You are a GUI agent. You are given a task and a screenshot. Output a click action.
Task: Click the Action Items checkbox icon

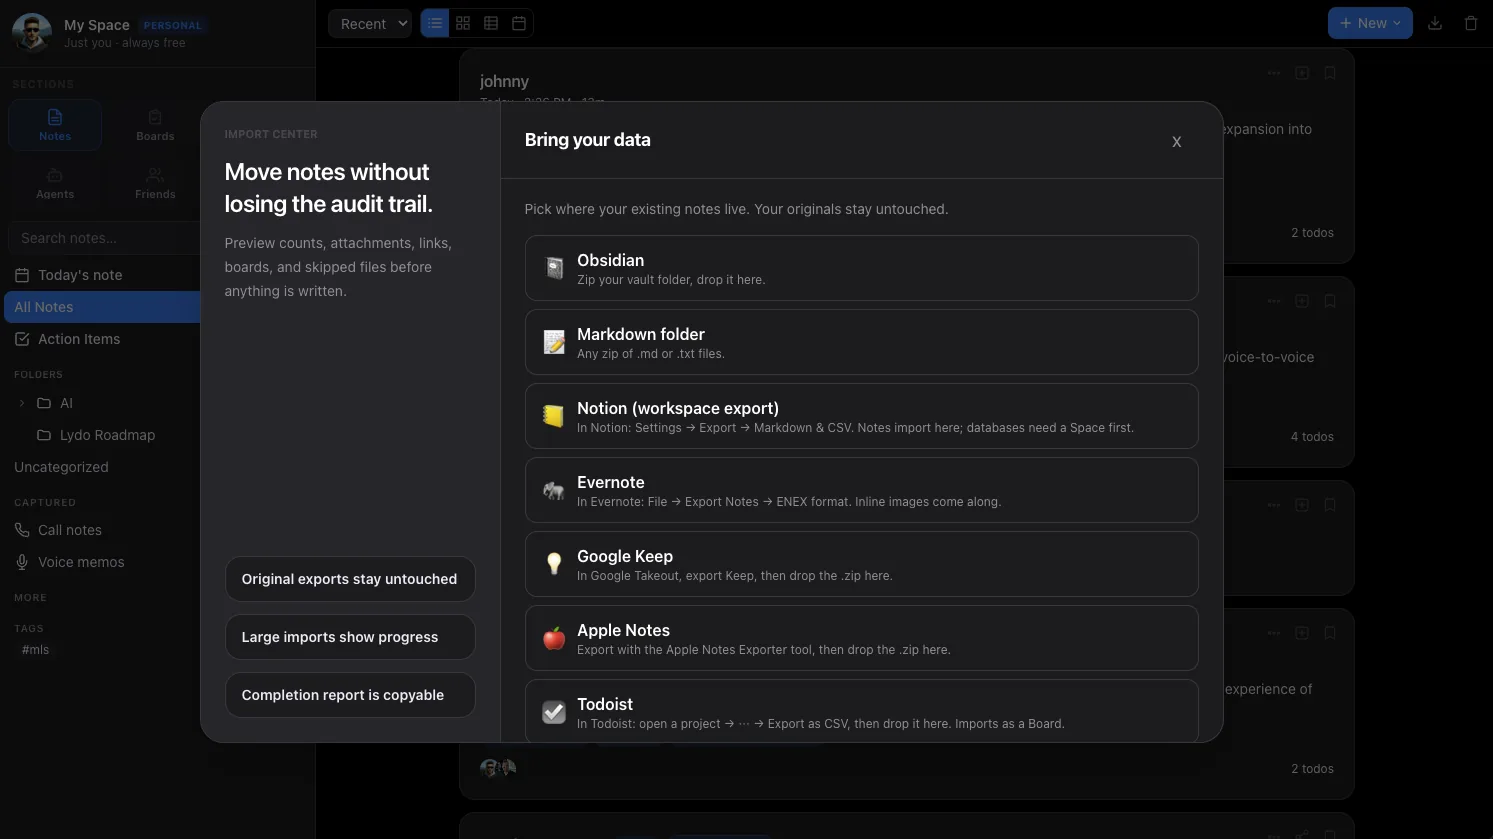[x=22, y=339]
